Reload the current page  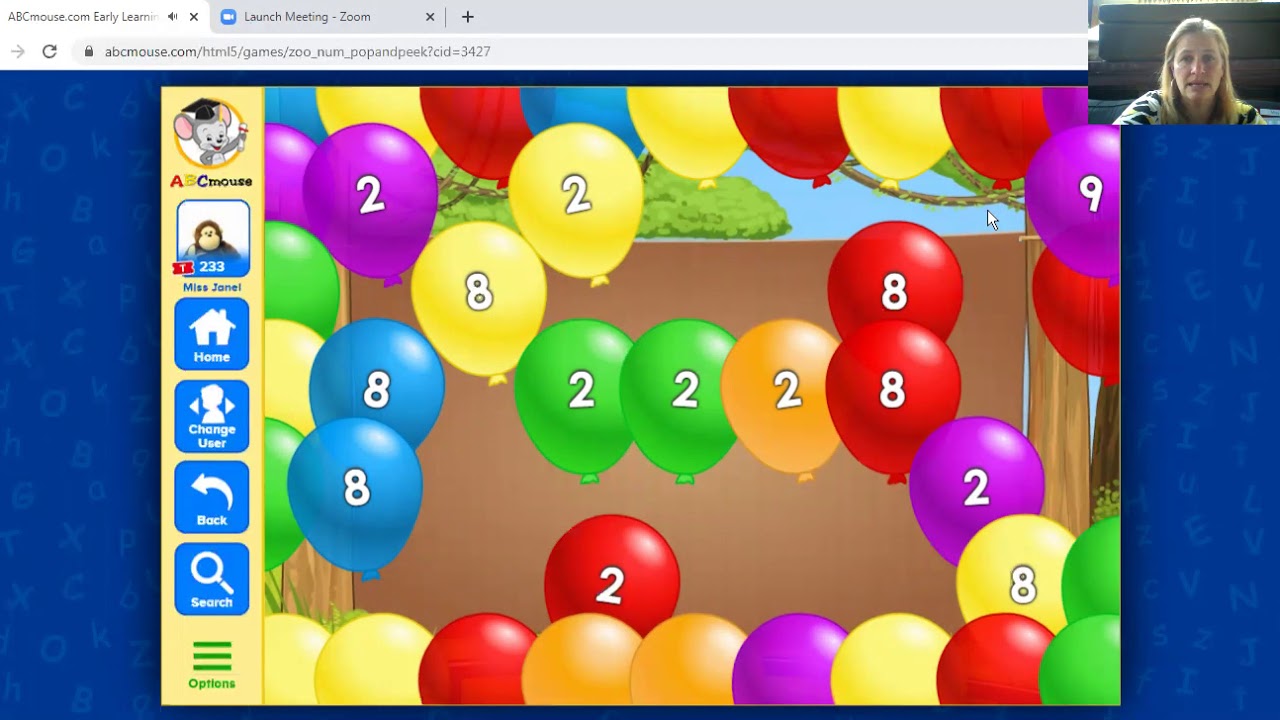tap(49, 51)
